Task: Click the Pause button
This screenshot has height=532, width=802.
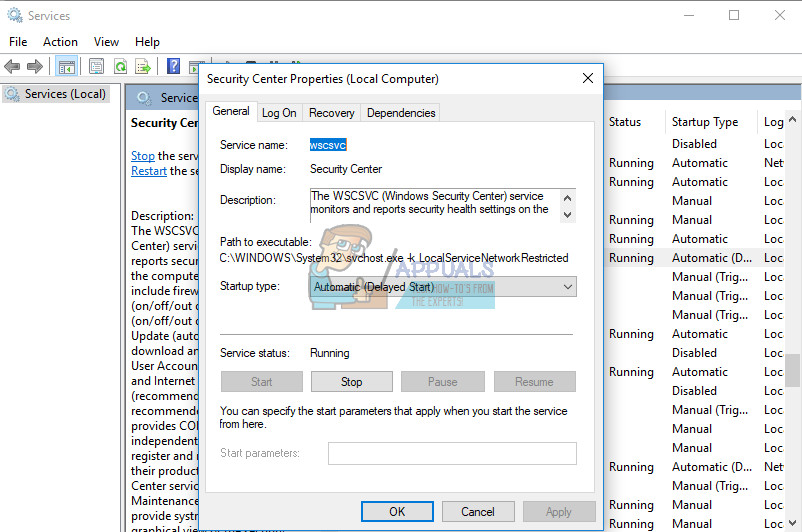Action: pyautogui.click(x=442, y=382)
